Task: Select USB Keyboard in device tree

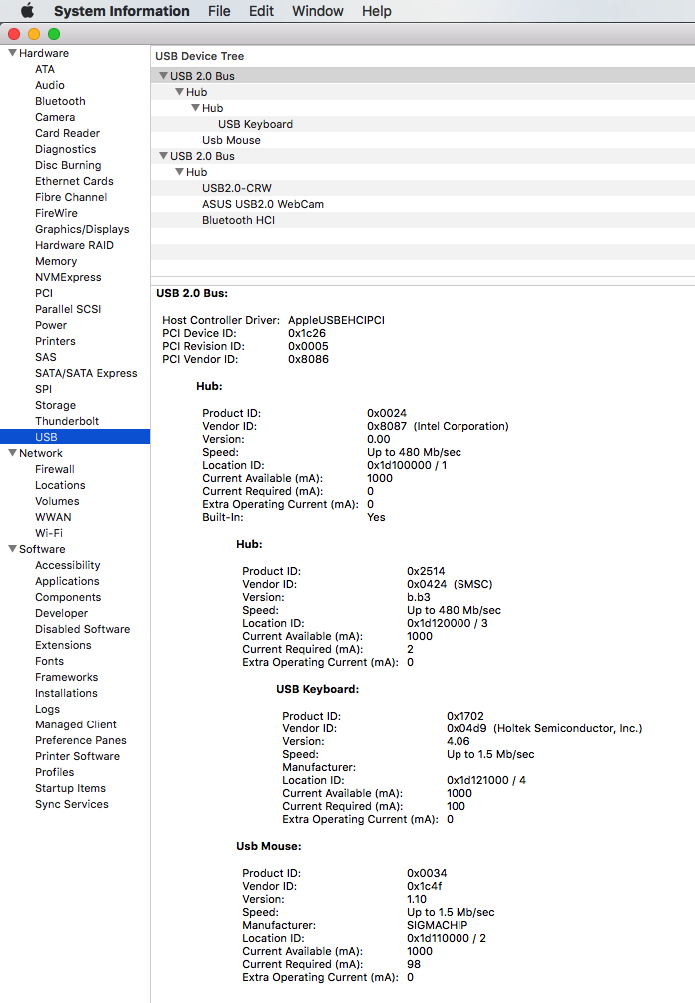Action: [255, 124]
